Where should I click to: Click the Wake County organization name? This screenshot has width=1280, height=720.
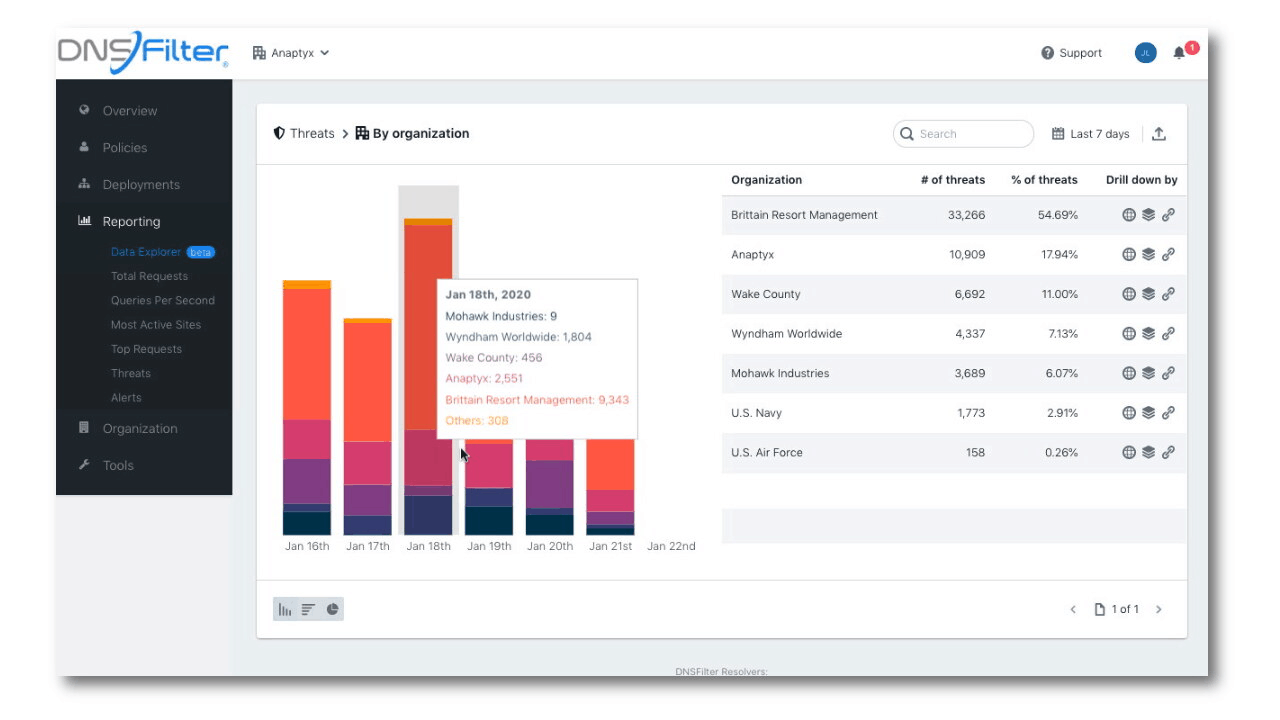click(x=765, y=294)
